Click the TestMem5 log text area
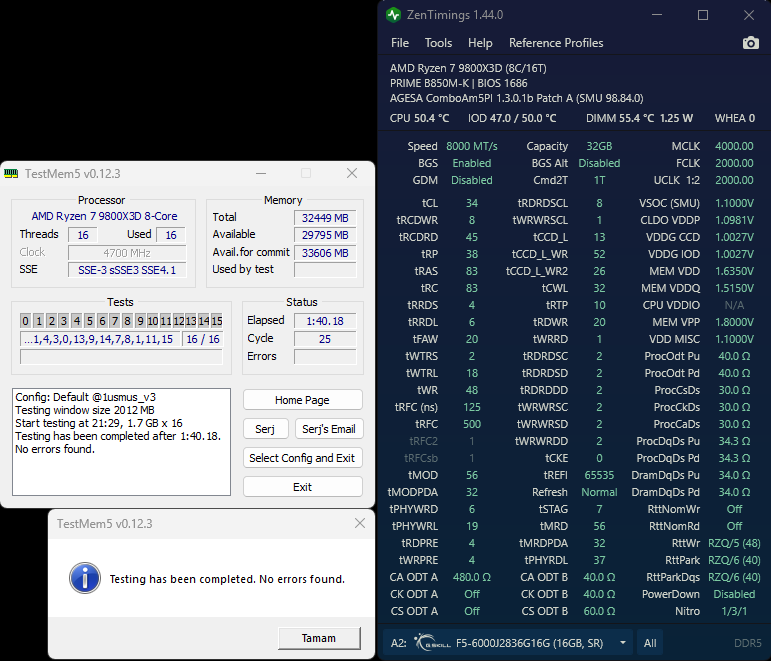Screen dimensions: 771x661 click(121, 442)
